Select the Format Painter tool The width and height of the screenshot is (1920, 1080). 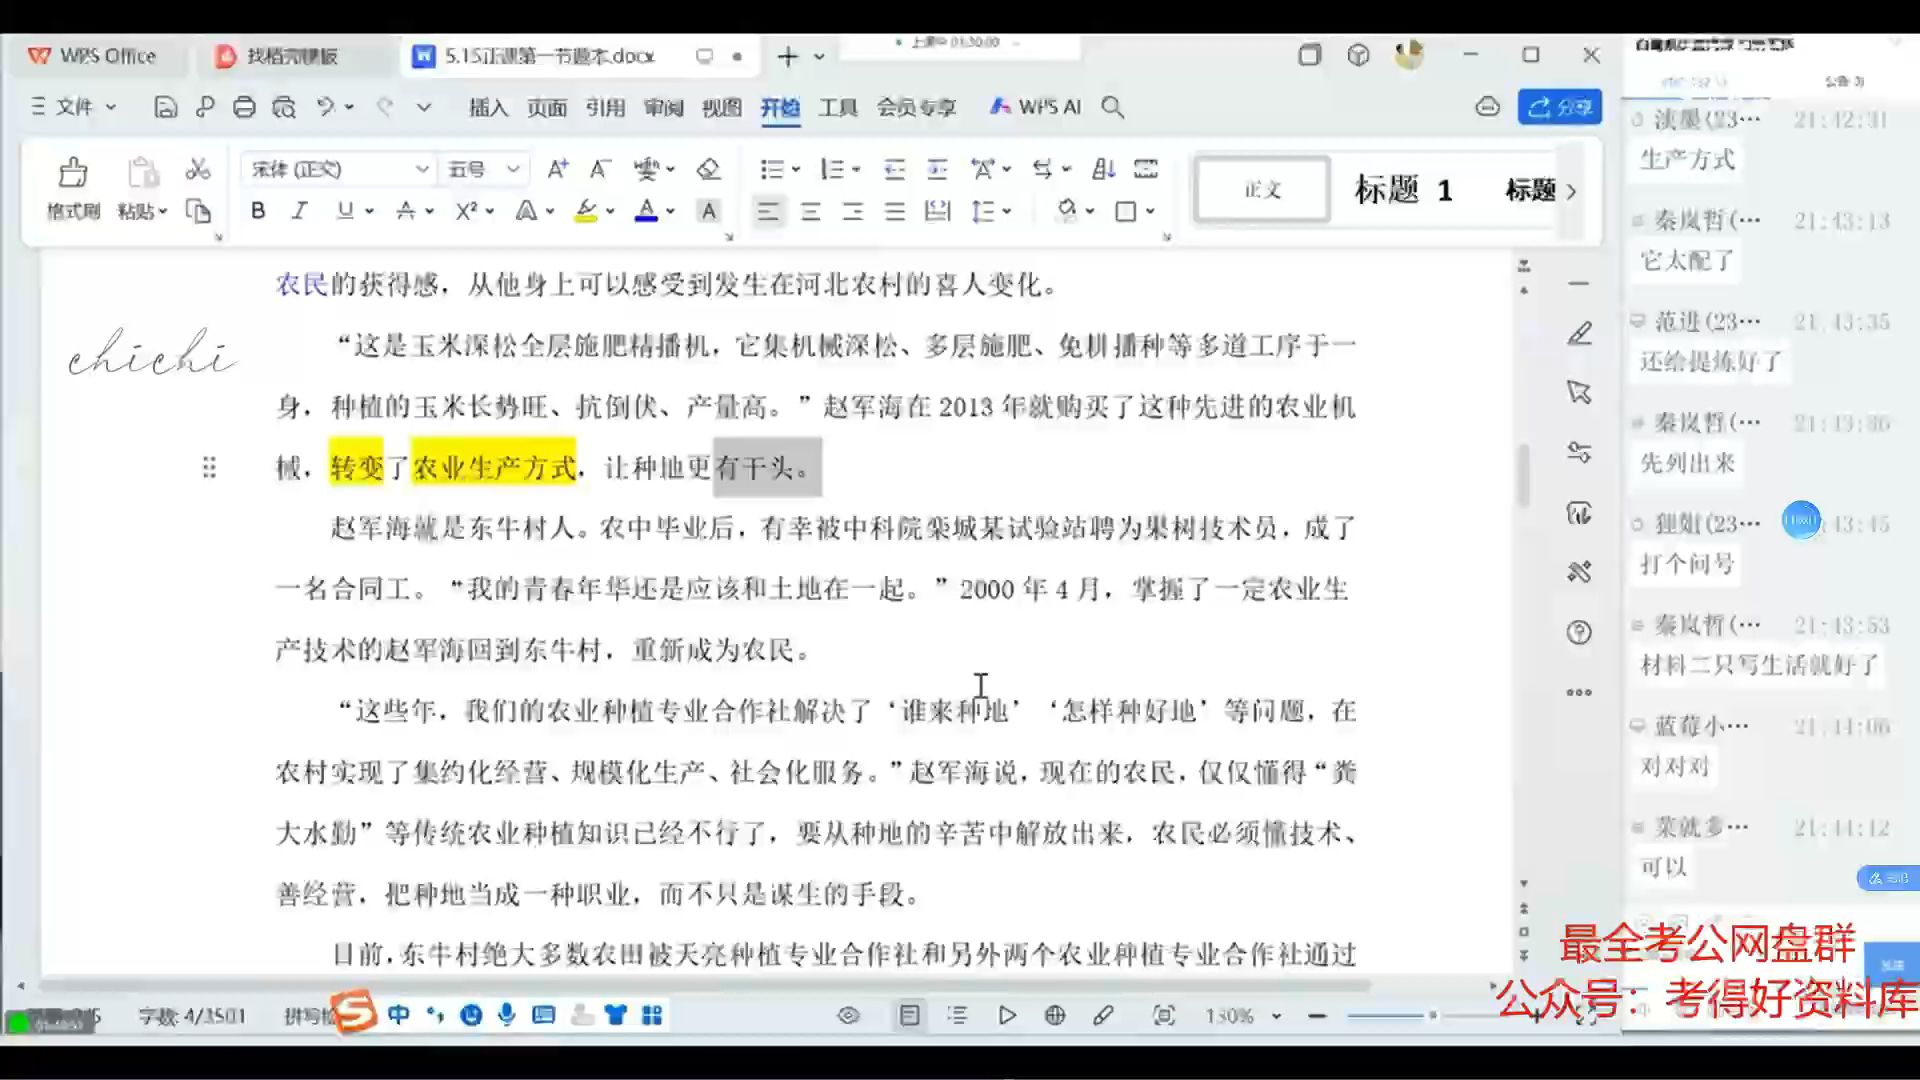click(x=73, y=187)
